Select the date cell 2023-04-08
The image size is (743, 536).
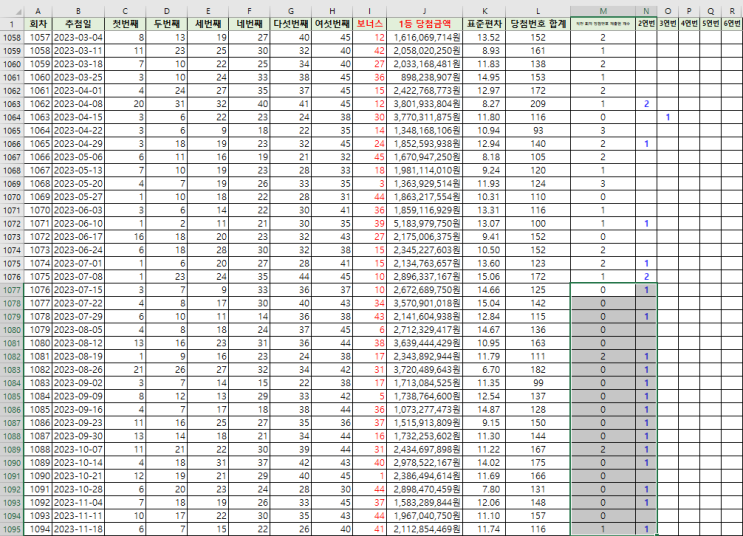tap(78, 104)
